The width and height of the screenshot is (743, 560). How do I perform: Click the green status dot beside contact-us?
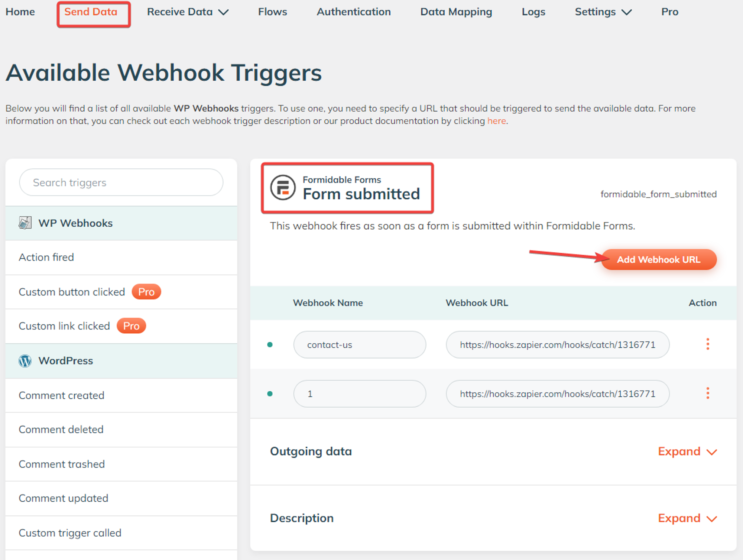pos(270,345)
